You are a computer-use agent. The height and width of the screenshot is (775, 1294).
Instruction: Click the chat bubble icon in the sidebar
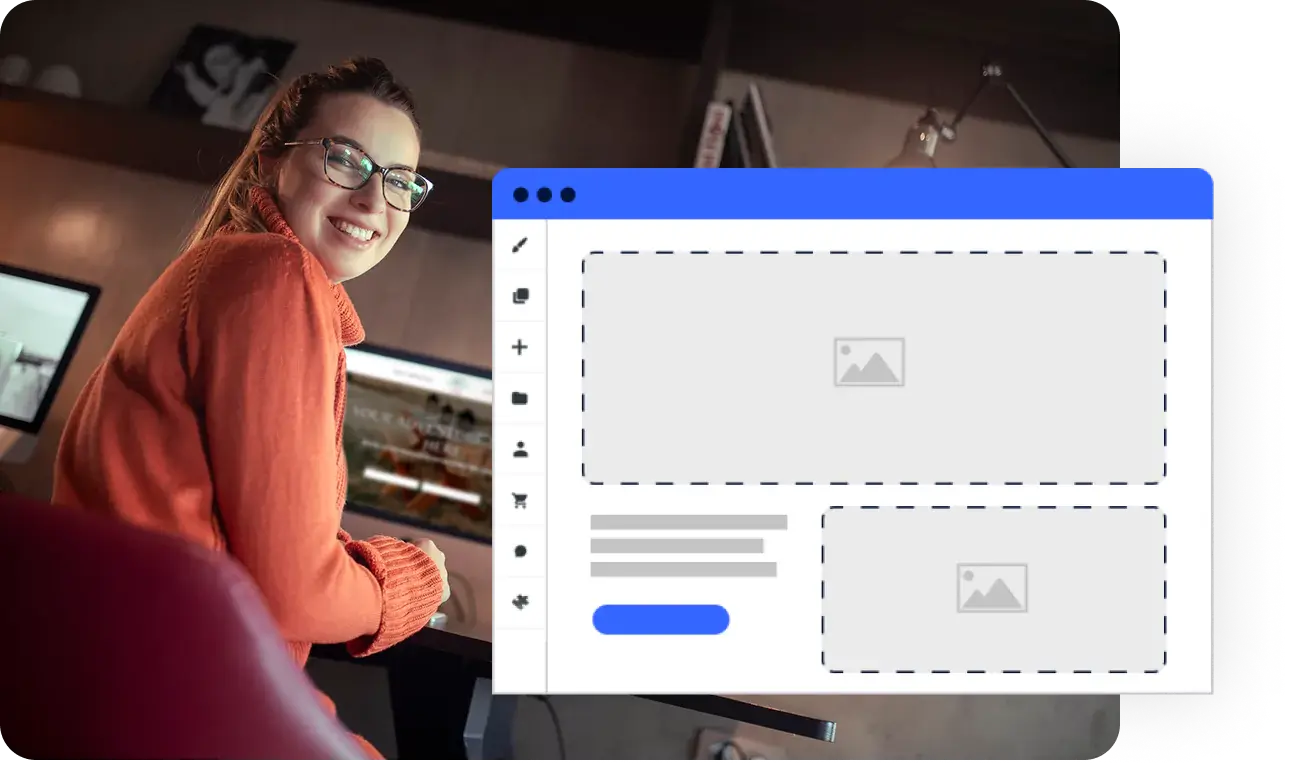(520, 551)
